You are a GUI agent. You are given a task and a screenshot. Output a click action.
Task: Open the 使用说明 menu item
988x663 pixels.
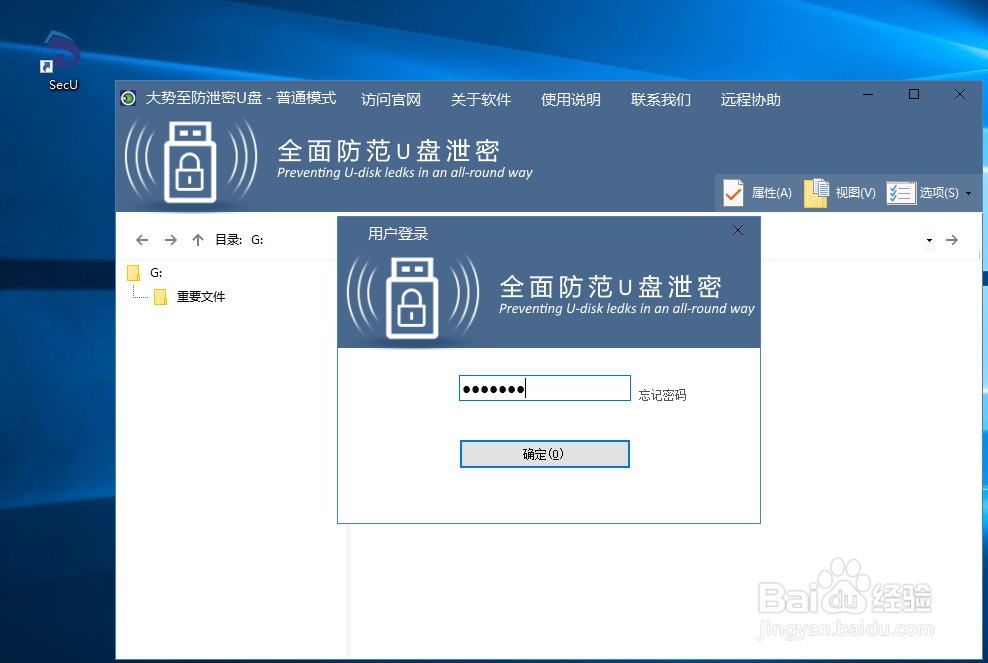[570, 99]
